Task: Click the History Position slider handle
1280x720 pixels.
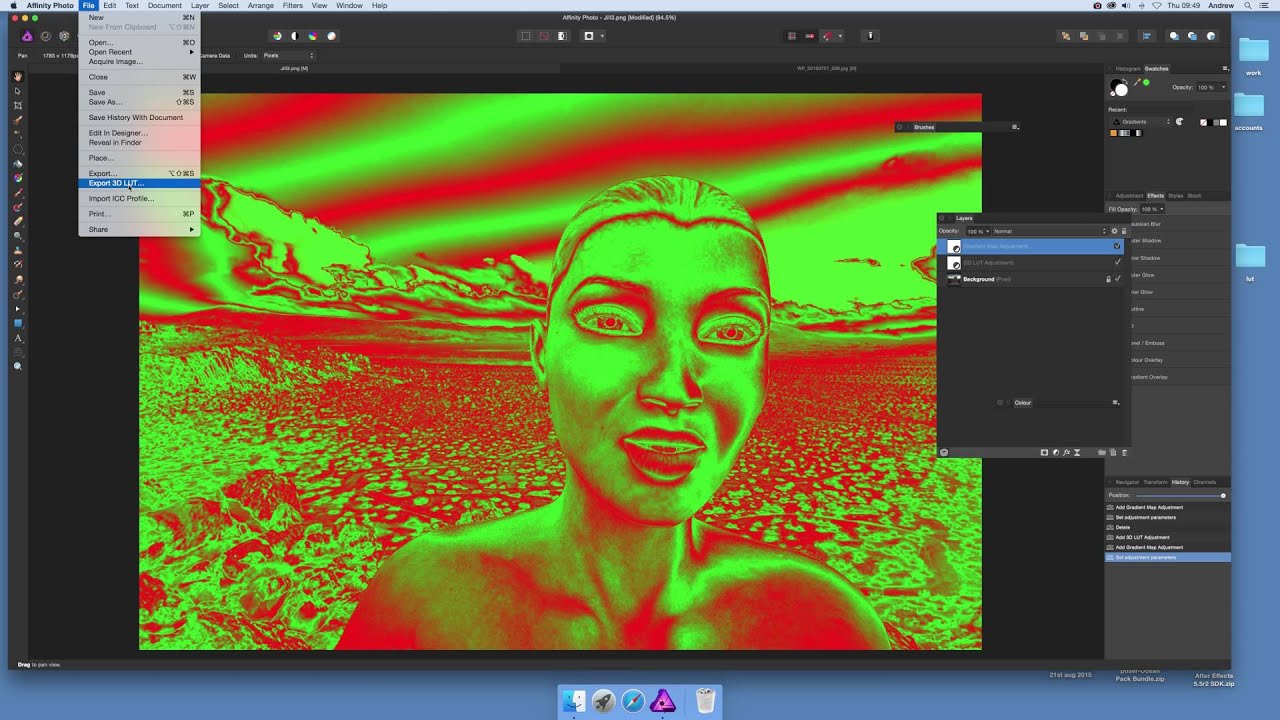Action: coord(1222,495)
